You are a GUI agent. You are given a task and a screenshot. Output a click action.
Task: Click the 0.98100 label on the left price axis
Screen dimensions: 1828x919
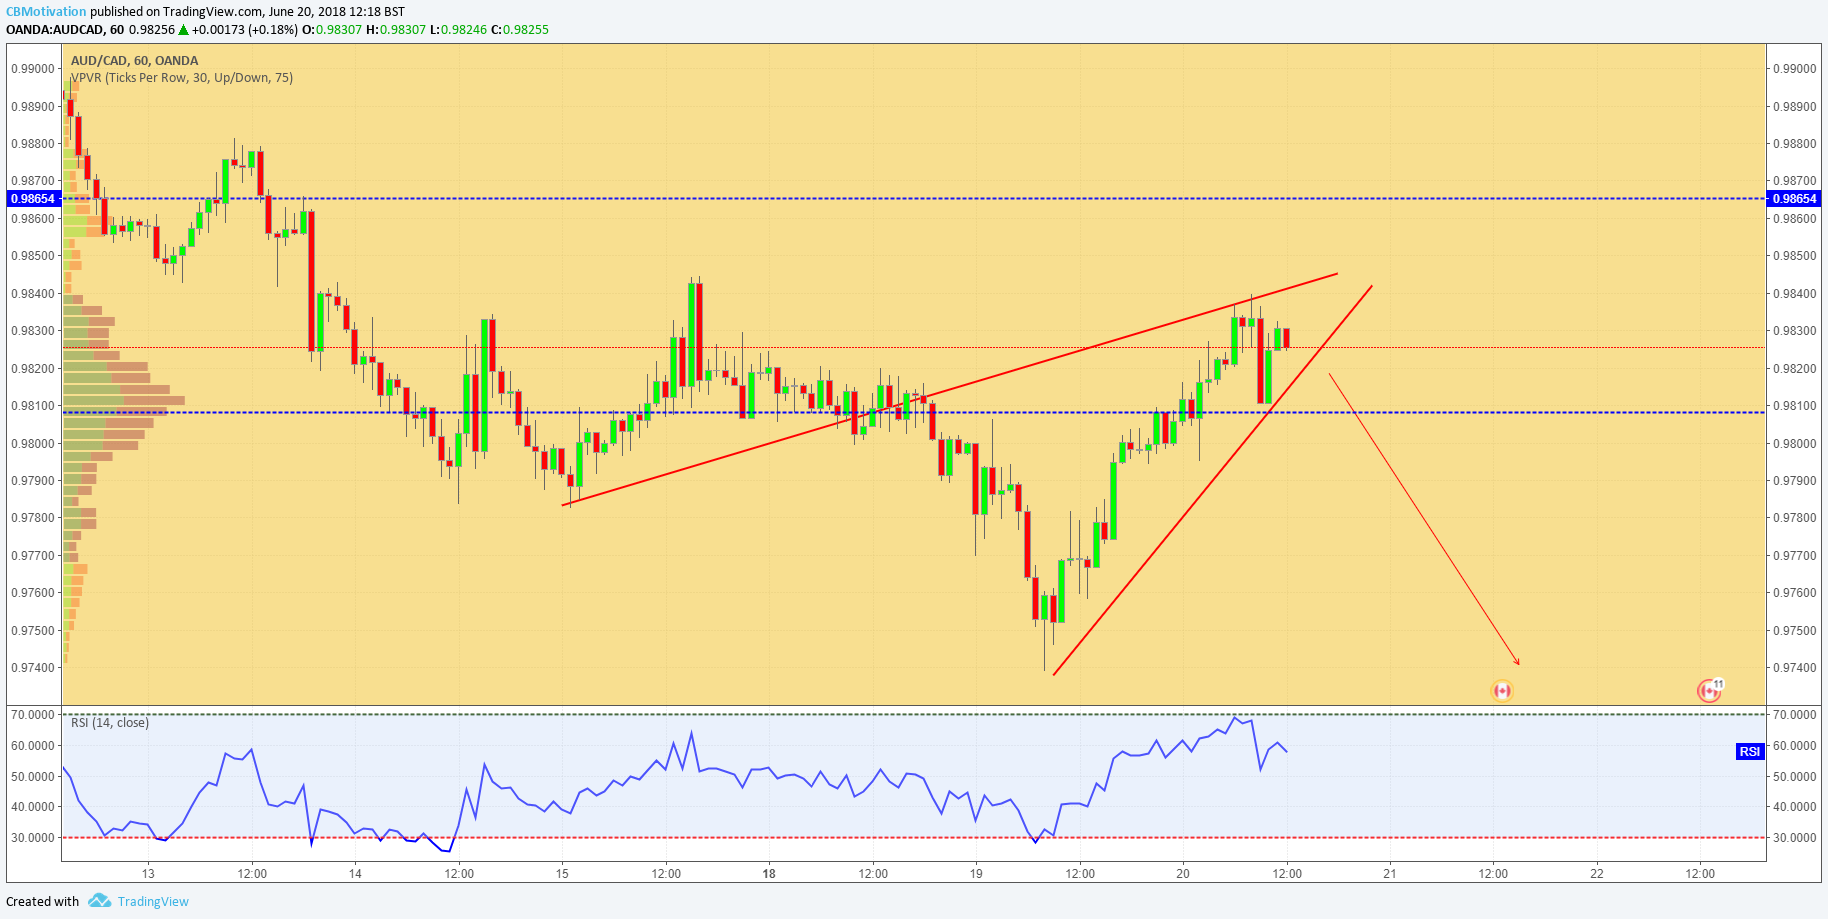coord(33,406)
